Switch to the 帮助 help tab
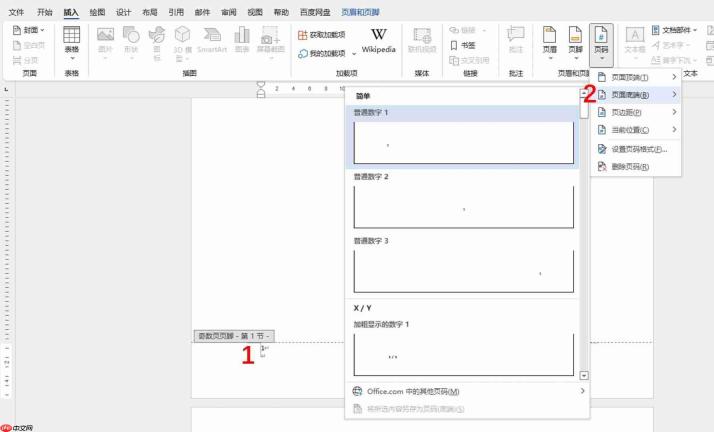 click(x=281, y=12)
